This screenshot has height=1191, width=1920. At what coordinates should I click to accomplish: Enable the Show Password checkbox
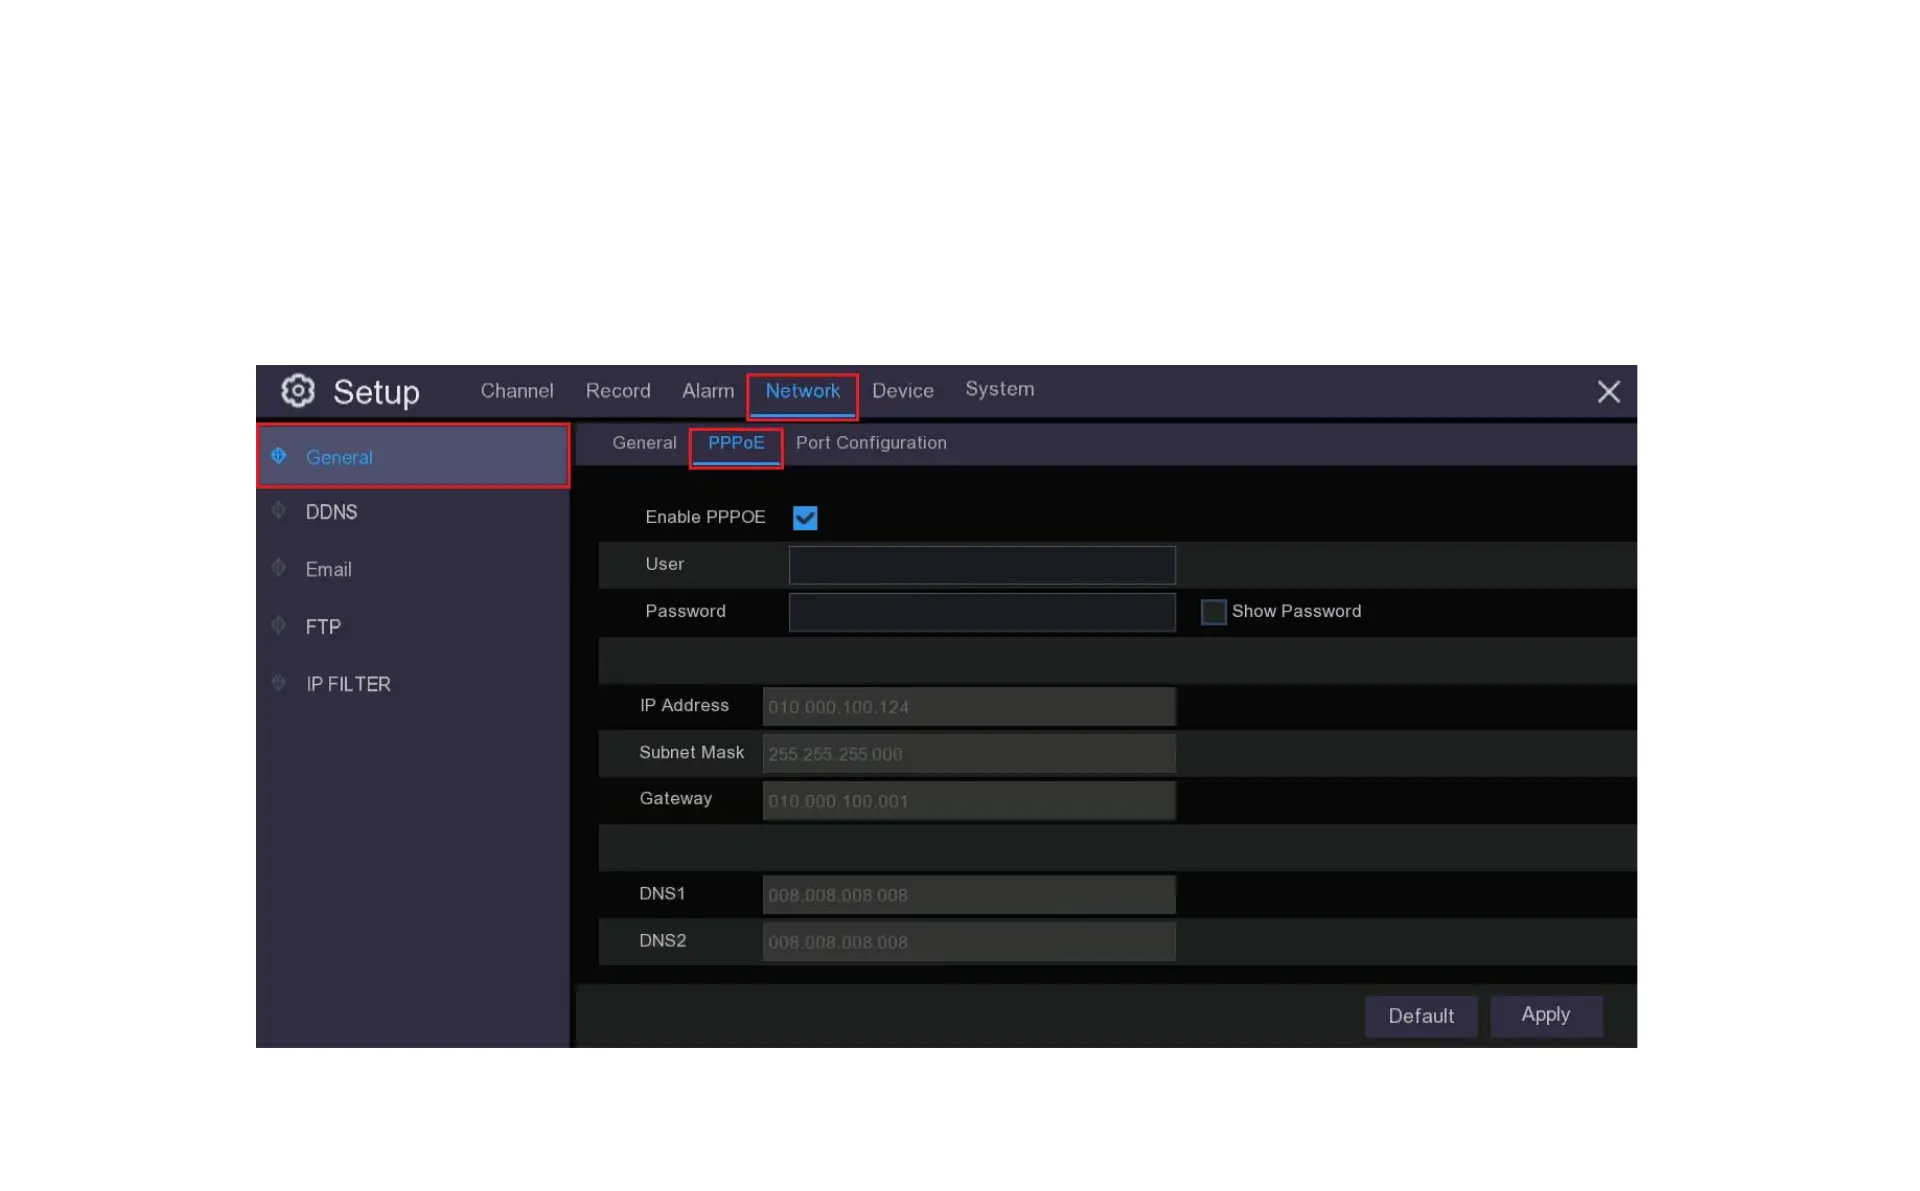click(x=1213, y=612)
